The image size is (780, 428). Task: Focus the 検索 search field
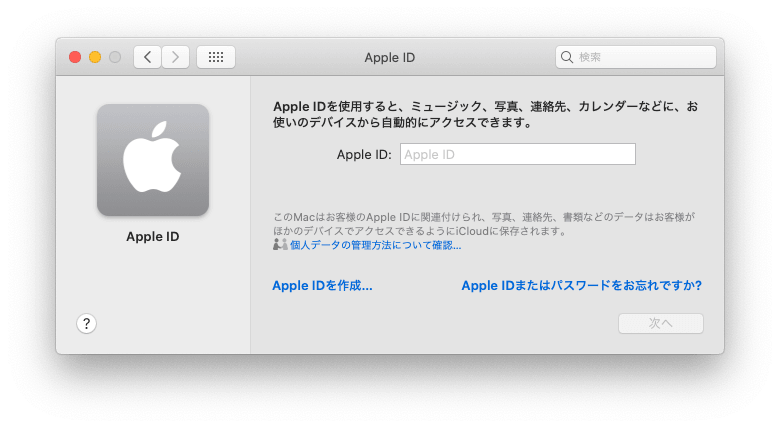click(636, 57)
